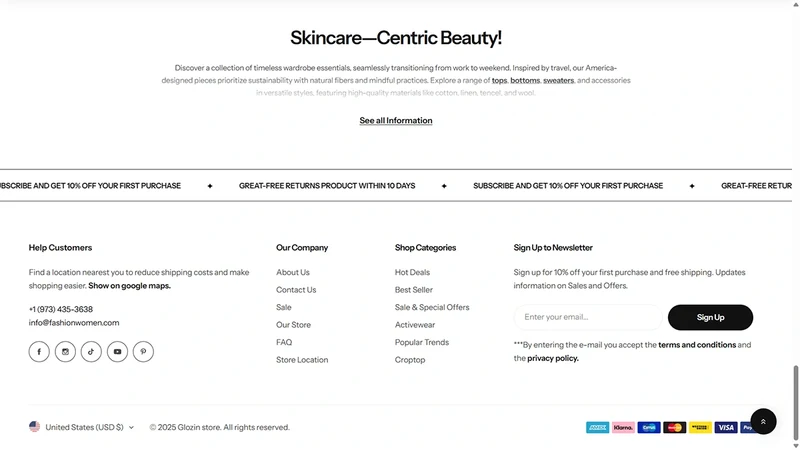Viewport: 800px width, 450px height.
Task: Open the Facebook social icon
Action: point(39,352)
